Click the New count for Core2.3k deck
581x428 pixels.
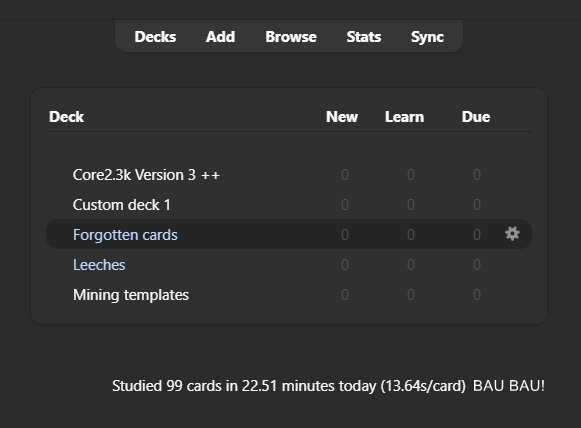point(345,175)
